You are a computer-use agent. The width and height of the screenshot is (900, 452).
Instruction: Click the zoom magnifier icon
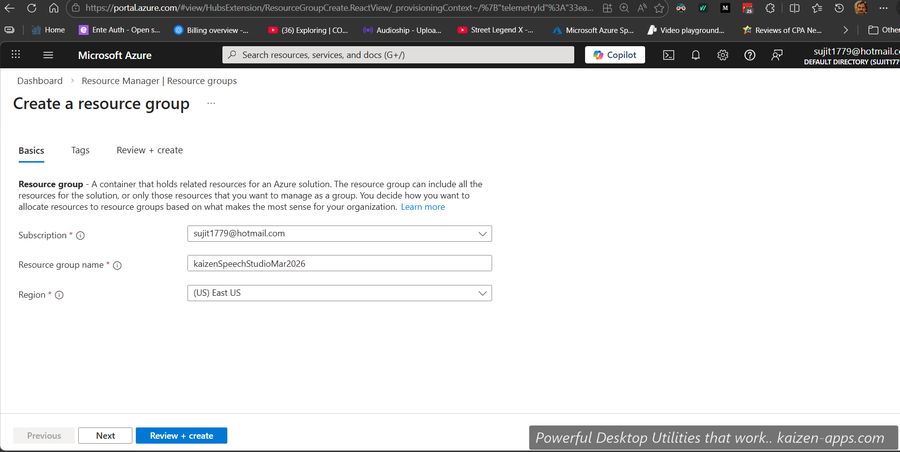point(624,8)
